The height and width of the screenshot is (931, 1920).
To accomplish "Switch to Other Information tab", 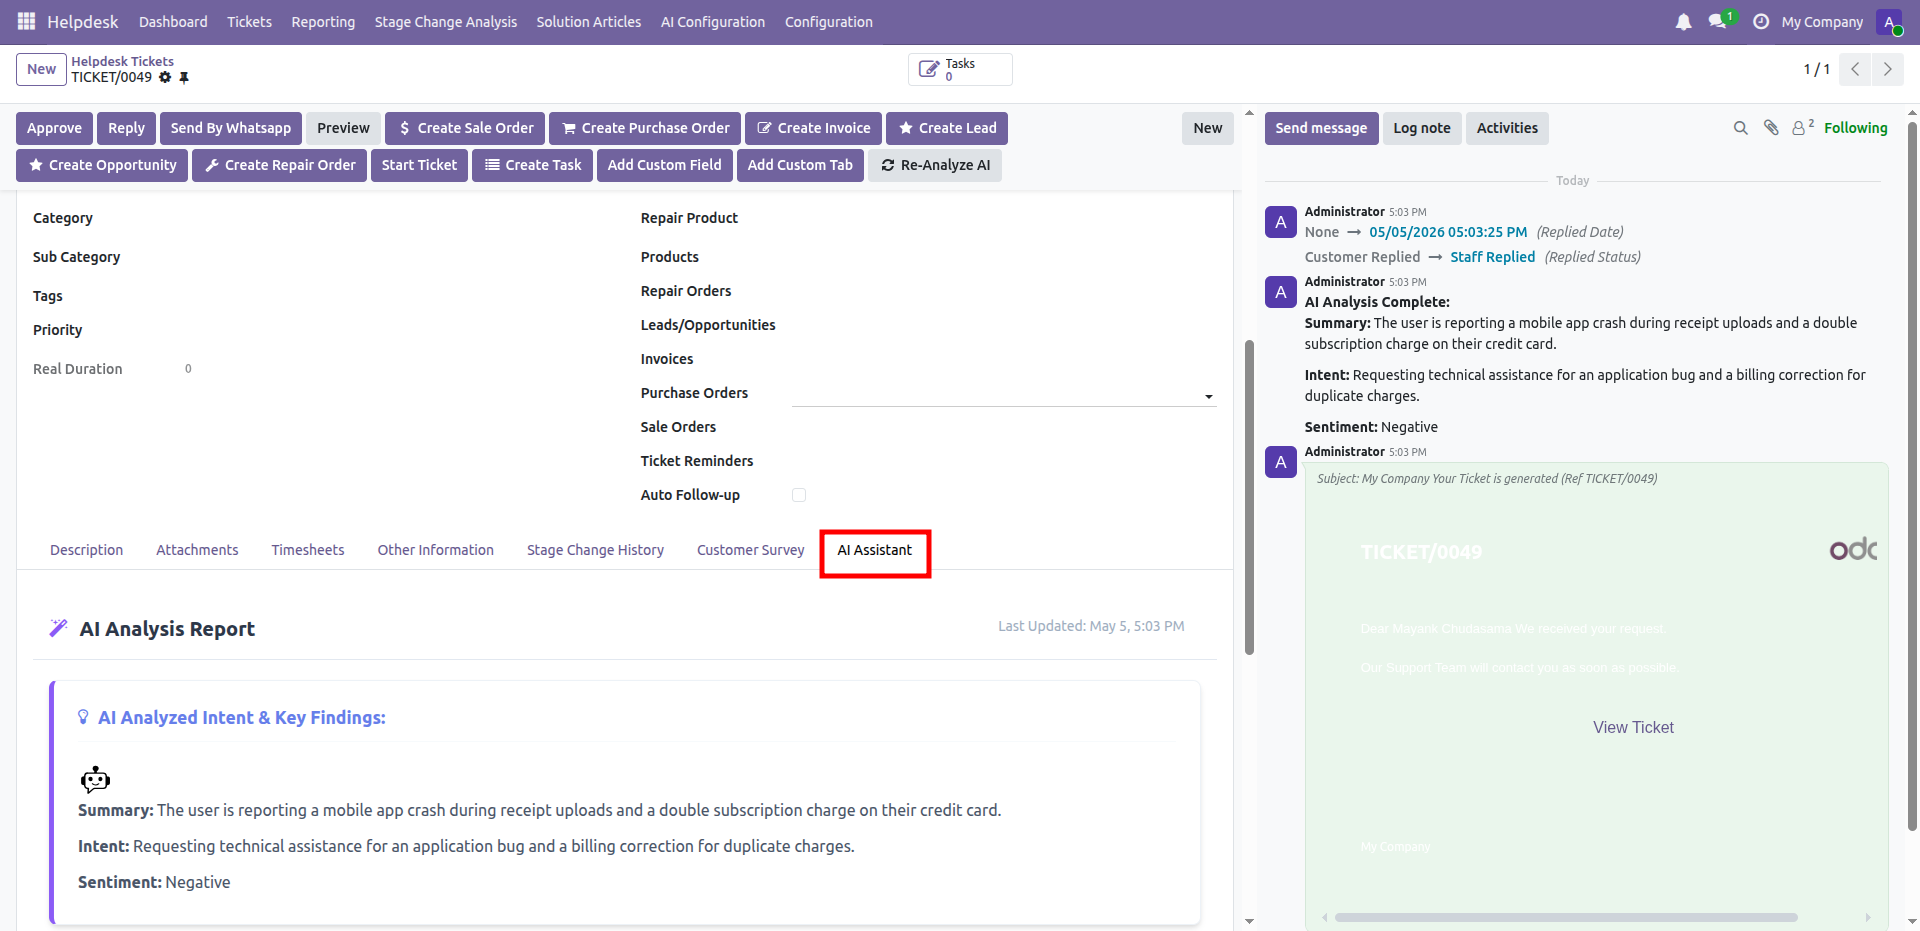I will tap(436, 550).
